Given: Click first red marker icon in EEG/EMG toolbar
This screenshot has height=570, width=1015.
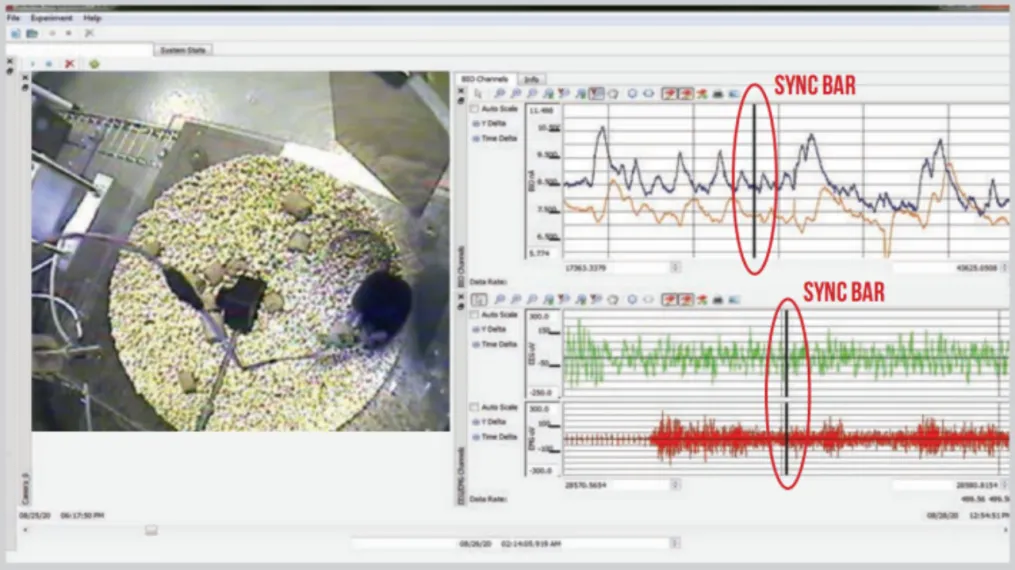Looking at the screenshot, I should (669, 300).
